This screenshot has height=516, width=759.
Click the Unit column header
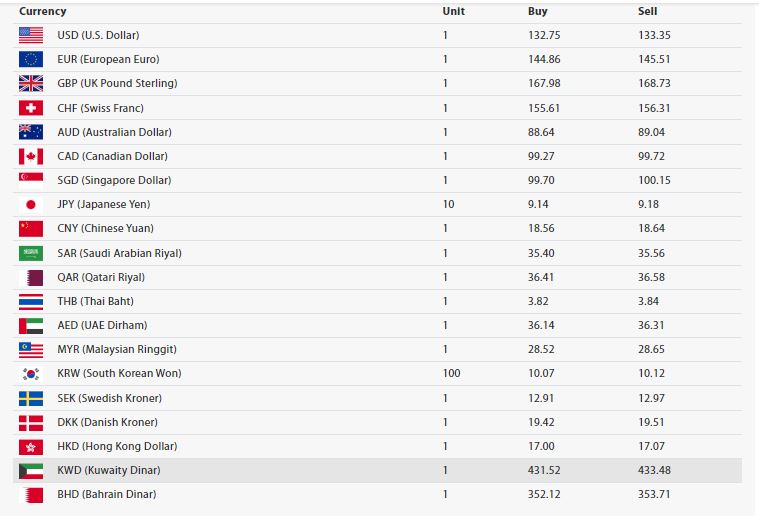453,11
